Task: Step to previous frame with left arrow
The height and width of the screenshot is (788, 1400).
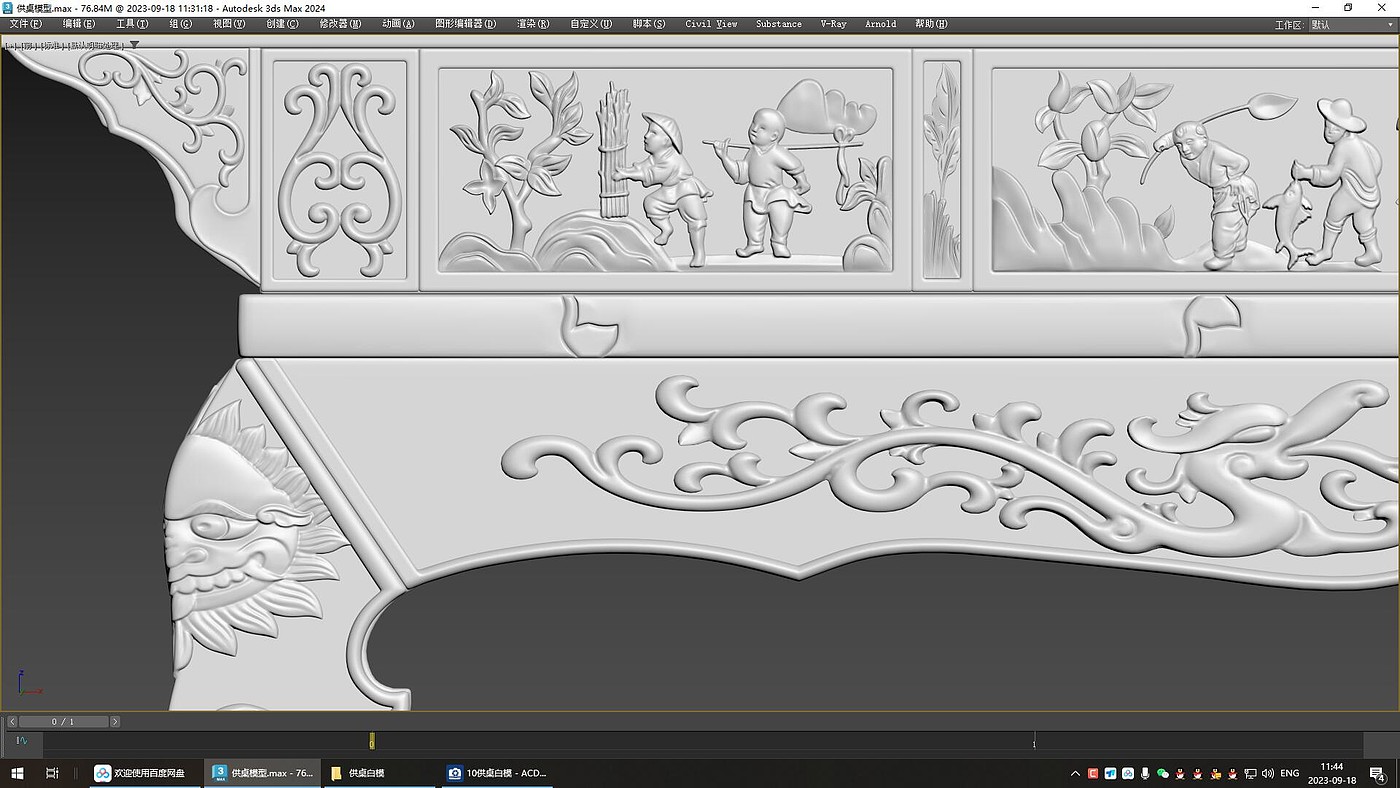Action: (12, 721)
